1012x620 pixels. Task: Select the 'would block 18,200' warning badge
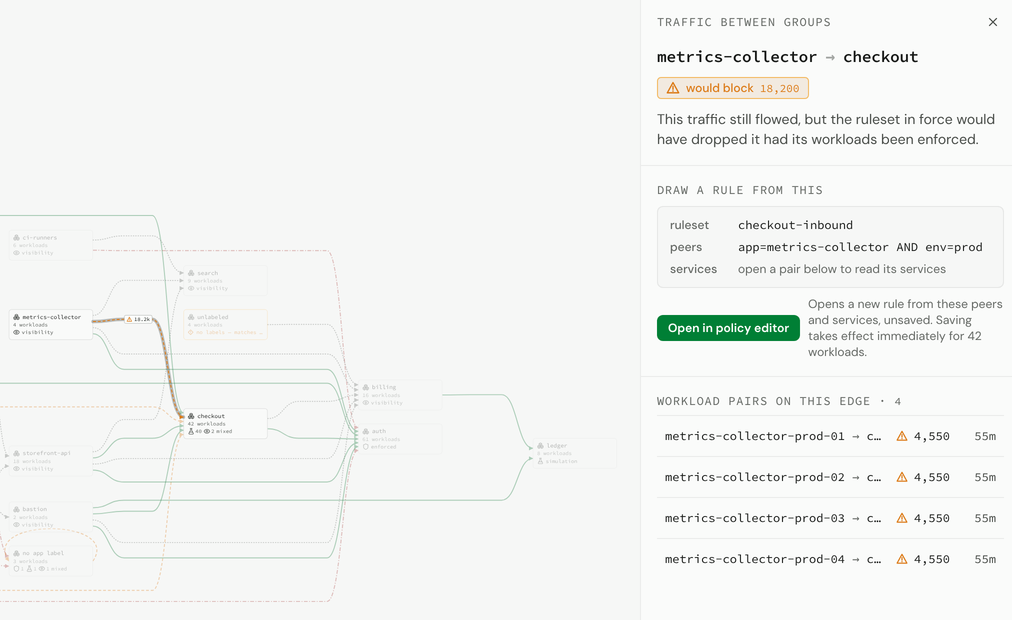(x=733, y=88)
